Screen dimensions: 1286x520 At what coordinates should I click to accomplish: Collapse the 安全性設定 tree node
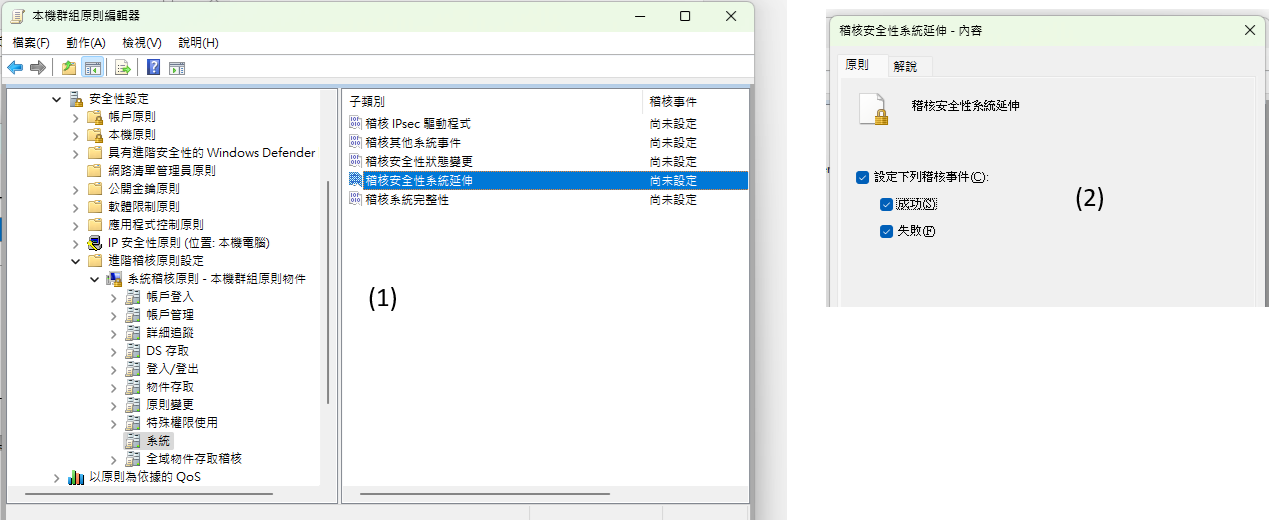coord(56,98)
